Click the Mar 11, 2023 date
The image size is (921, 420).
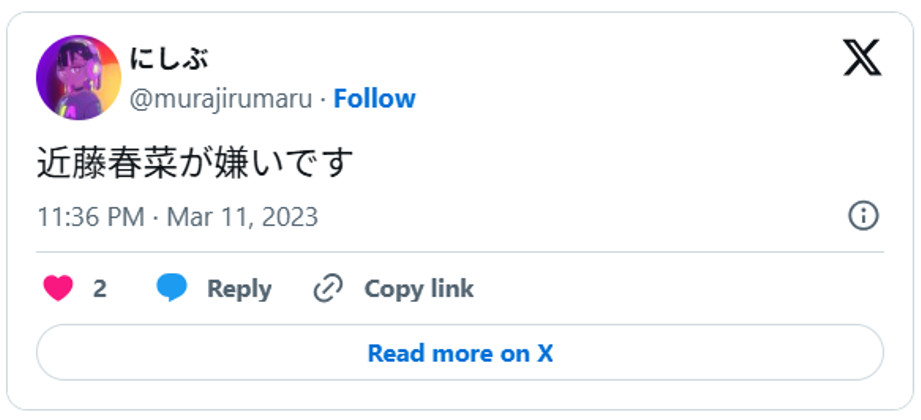[x=242, y=216]
